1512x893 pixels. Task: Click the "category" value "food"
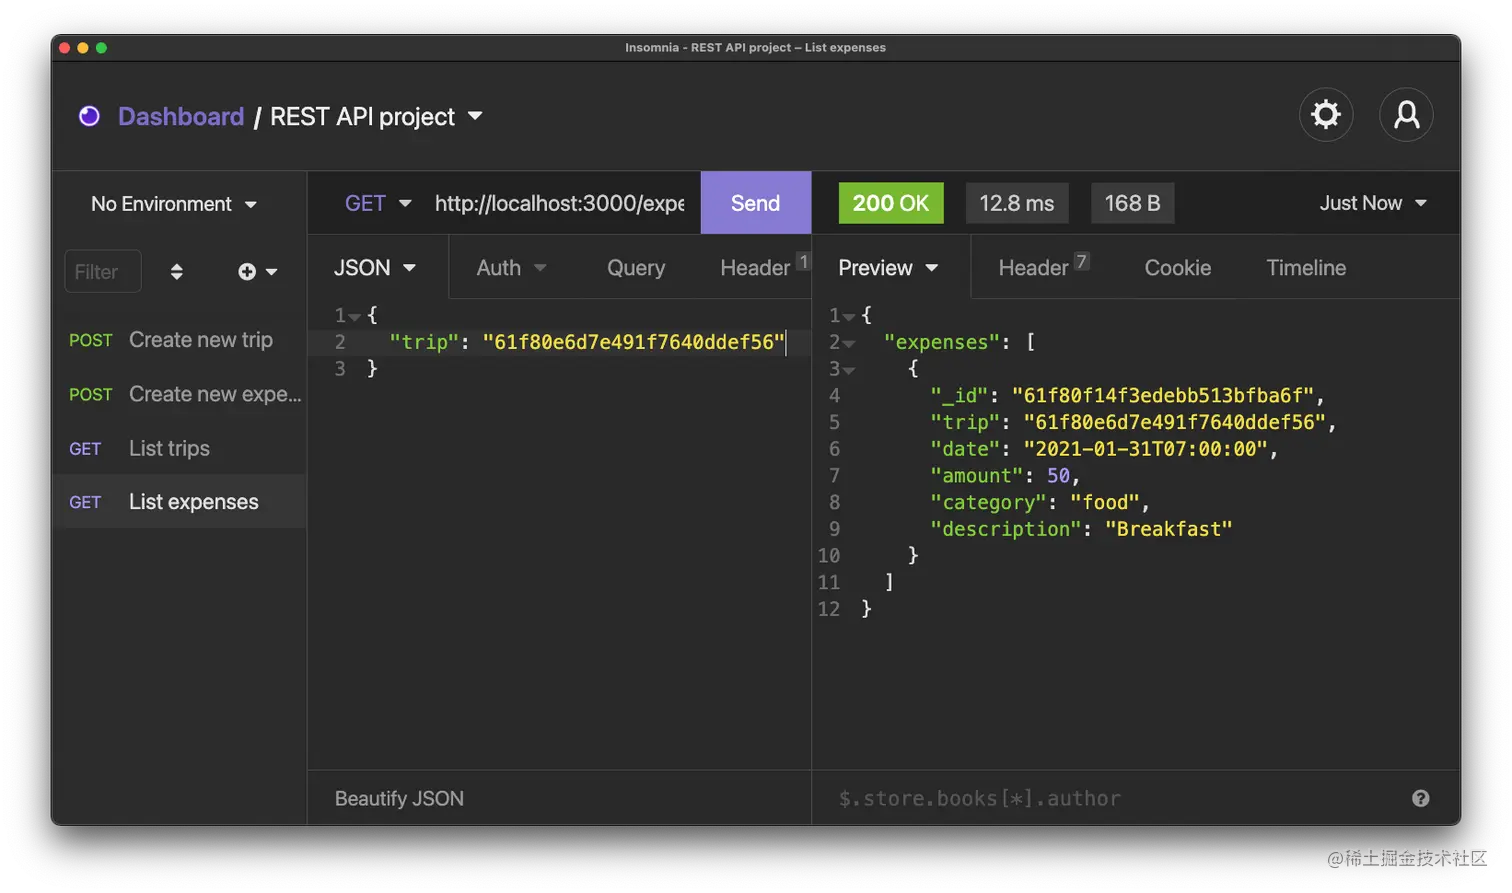pyautogui.click(x=1105, y=503)
